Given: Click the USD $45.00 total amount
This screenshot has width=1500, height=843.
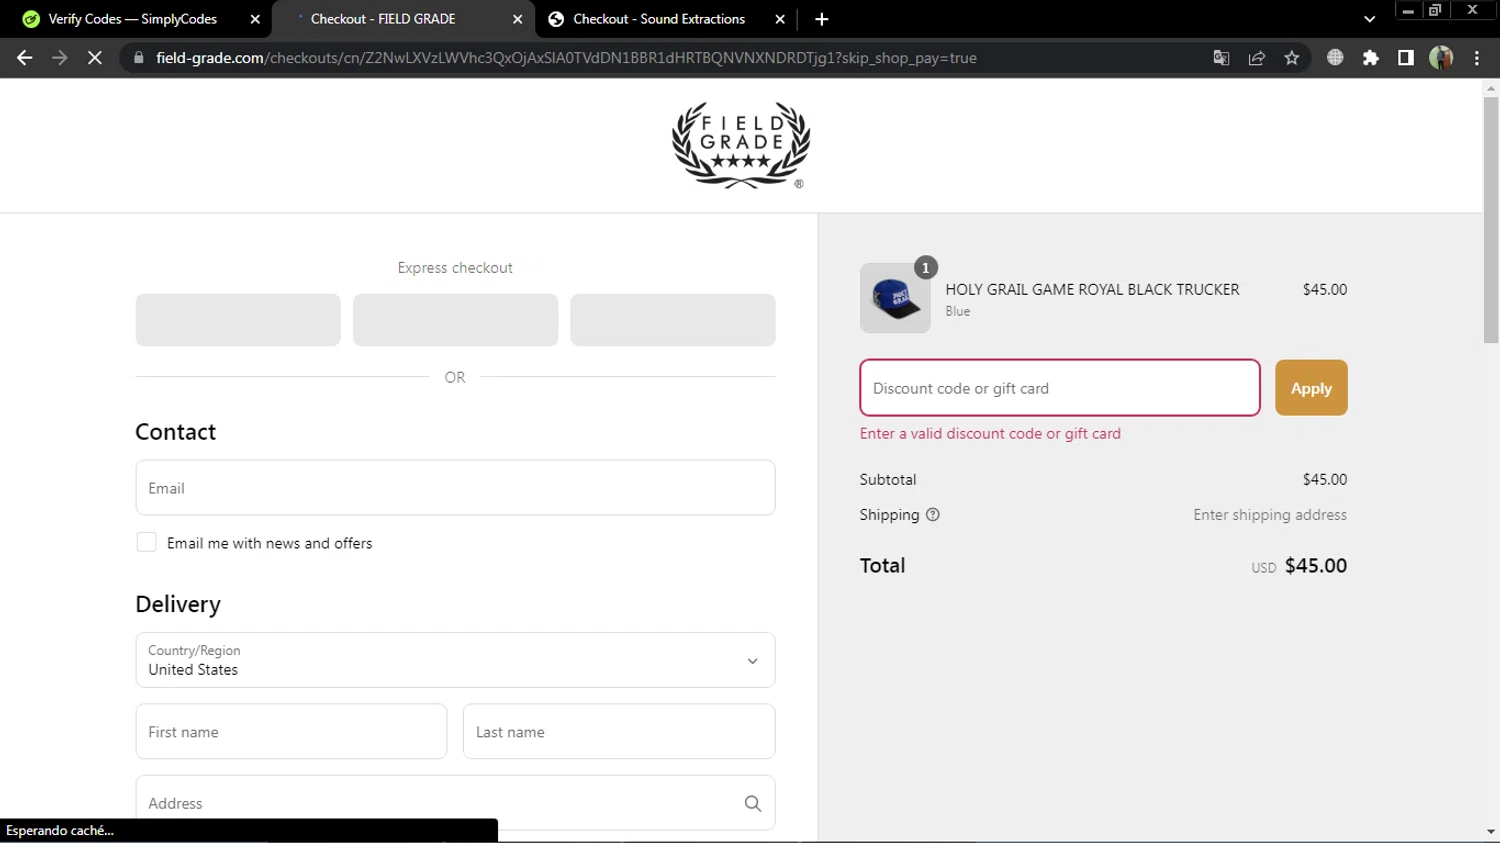Looking at the screenshot, I should click(x=1299, y=566).
